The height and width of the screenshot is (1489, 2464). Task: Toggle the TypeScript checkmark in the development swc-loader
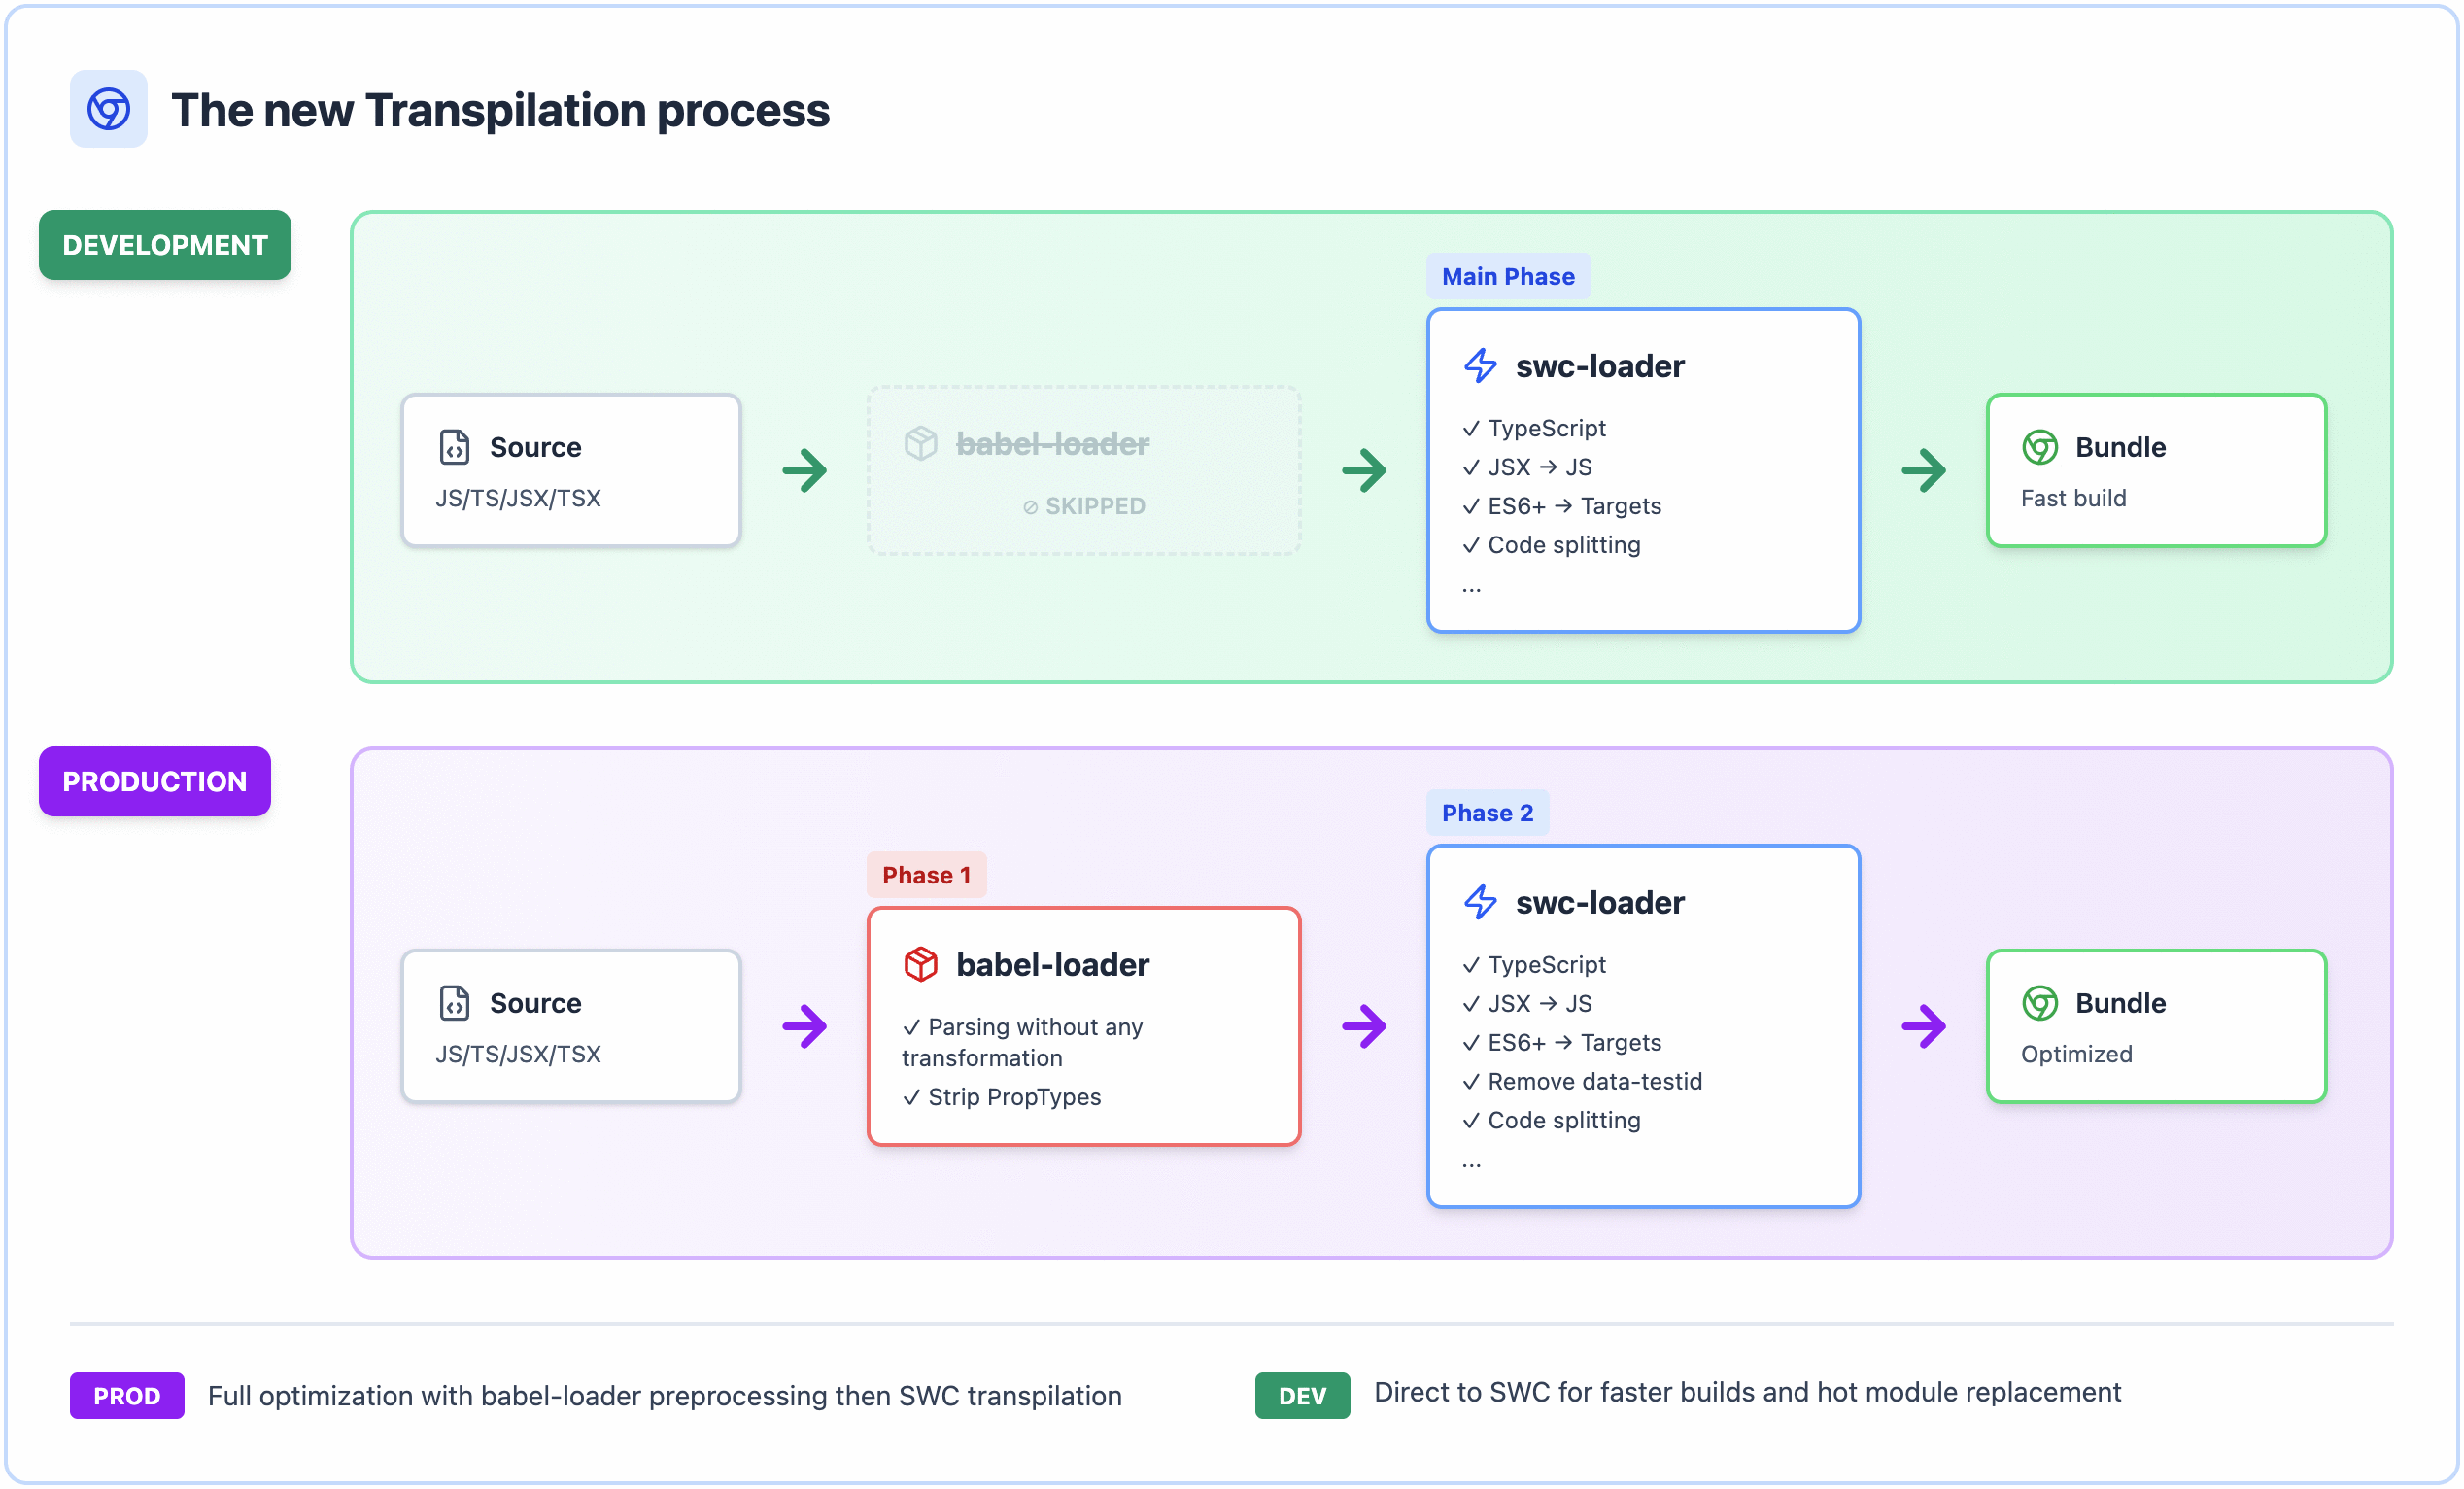click(1470, 427)
